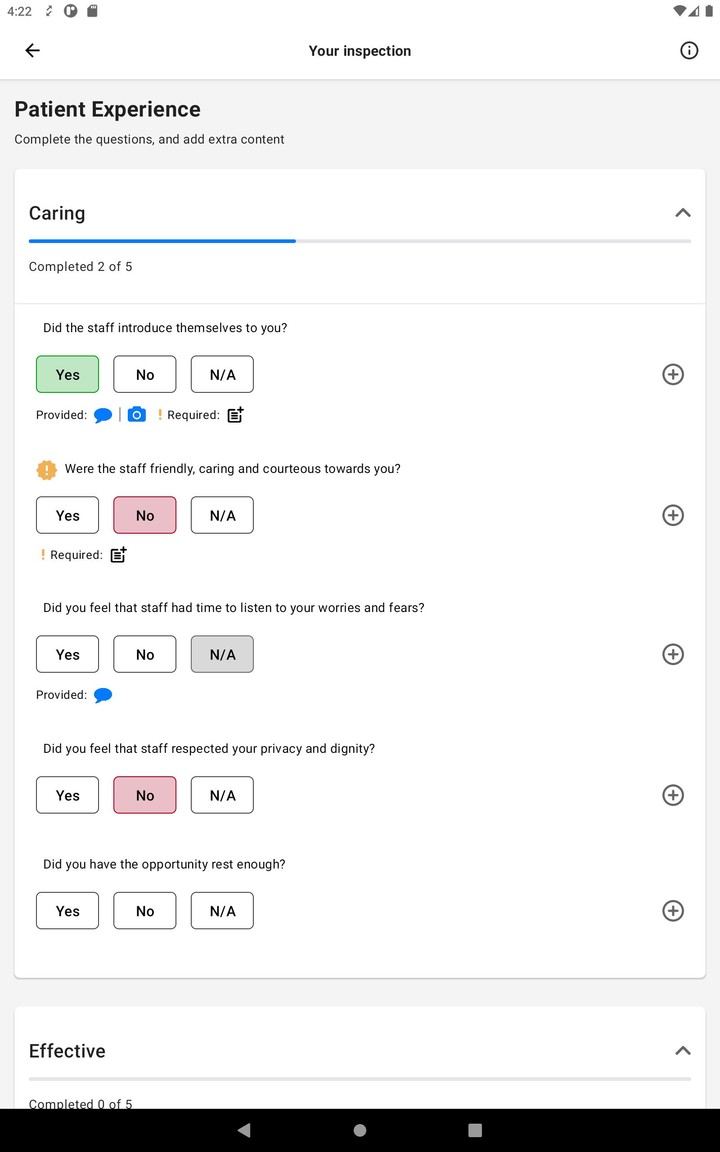Collapse the Caring section
Image resolution: width=720 pixels, height=1152 pixels.
[x=682, y=213]
